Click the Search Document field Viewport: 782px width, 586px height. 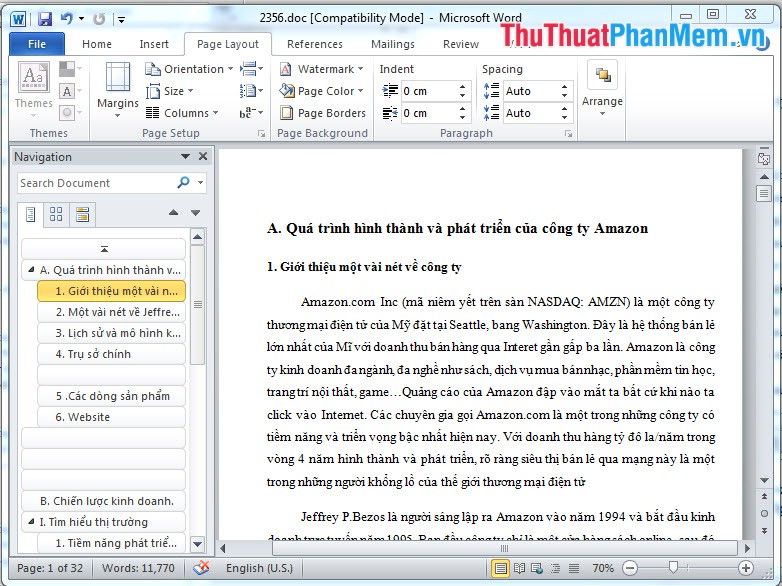pyautogui.click(x=97, y=183)
